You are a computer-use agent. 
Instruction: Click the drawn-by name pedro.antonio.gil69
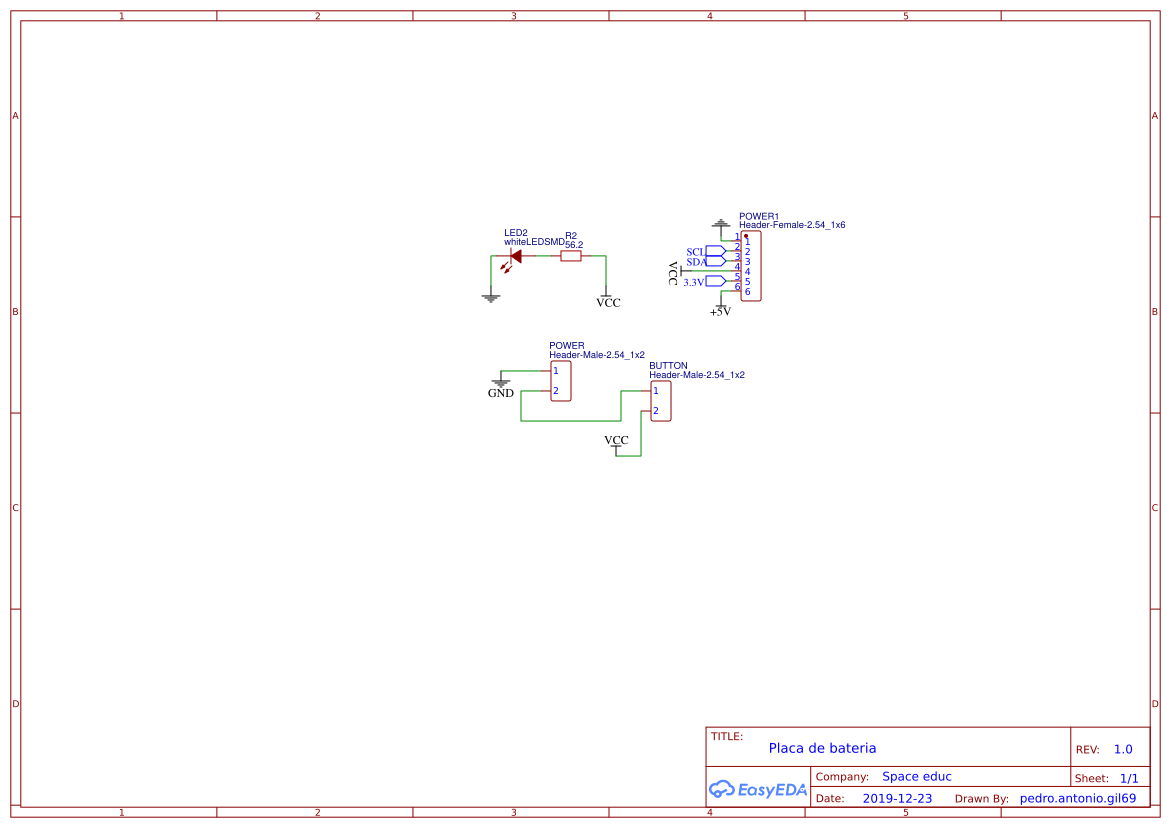point(1077,798)
